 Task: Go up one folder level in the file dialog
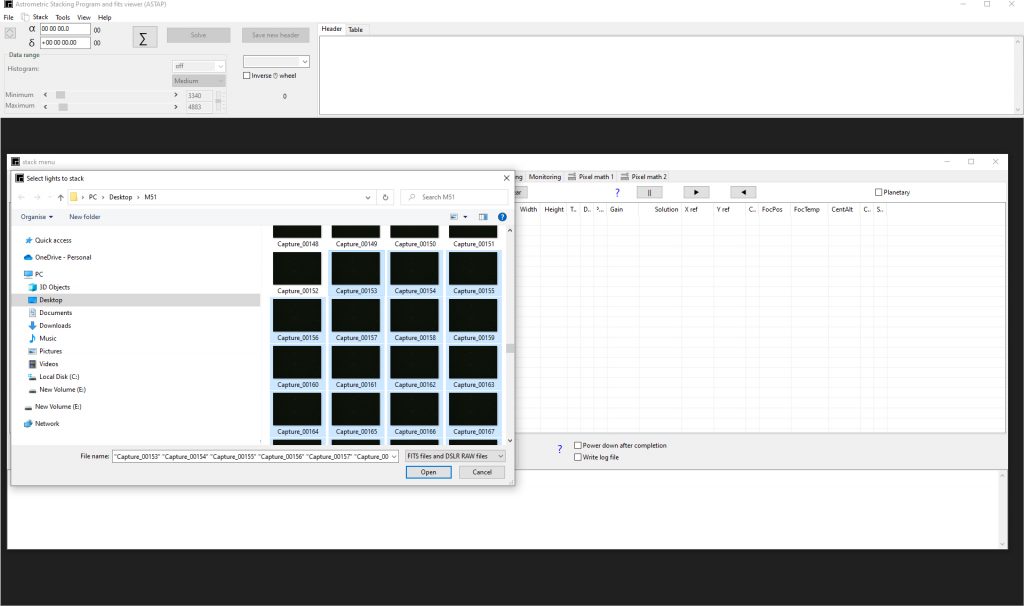(x=60, y=197)
